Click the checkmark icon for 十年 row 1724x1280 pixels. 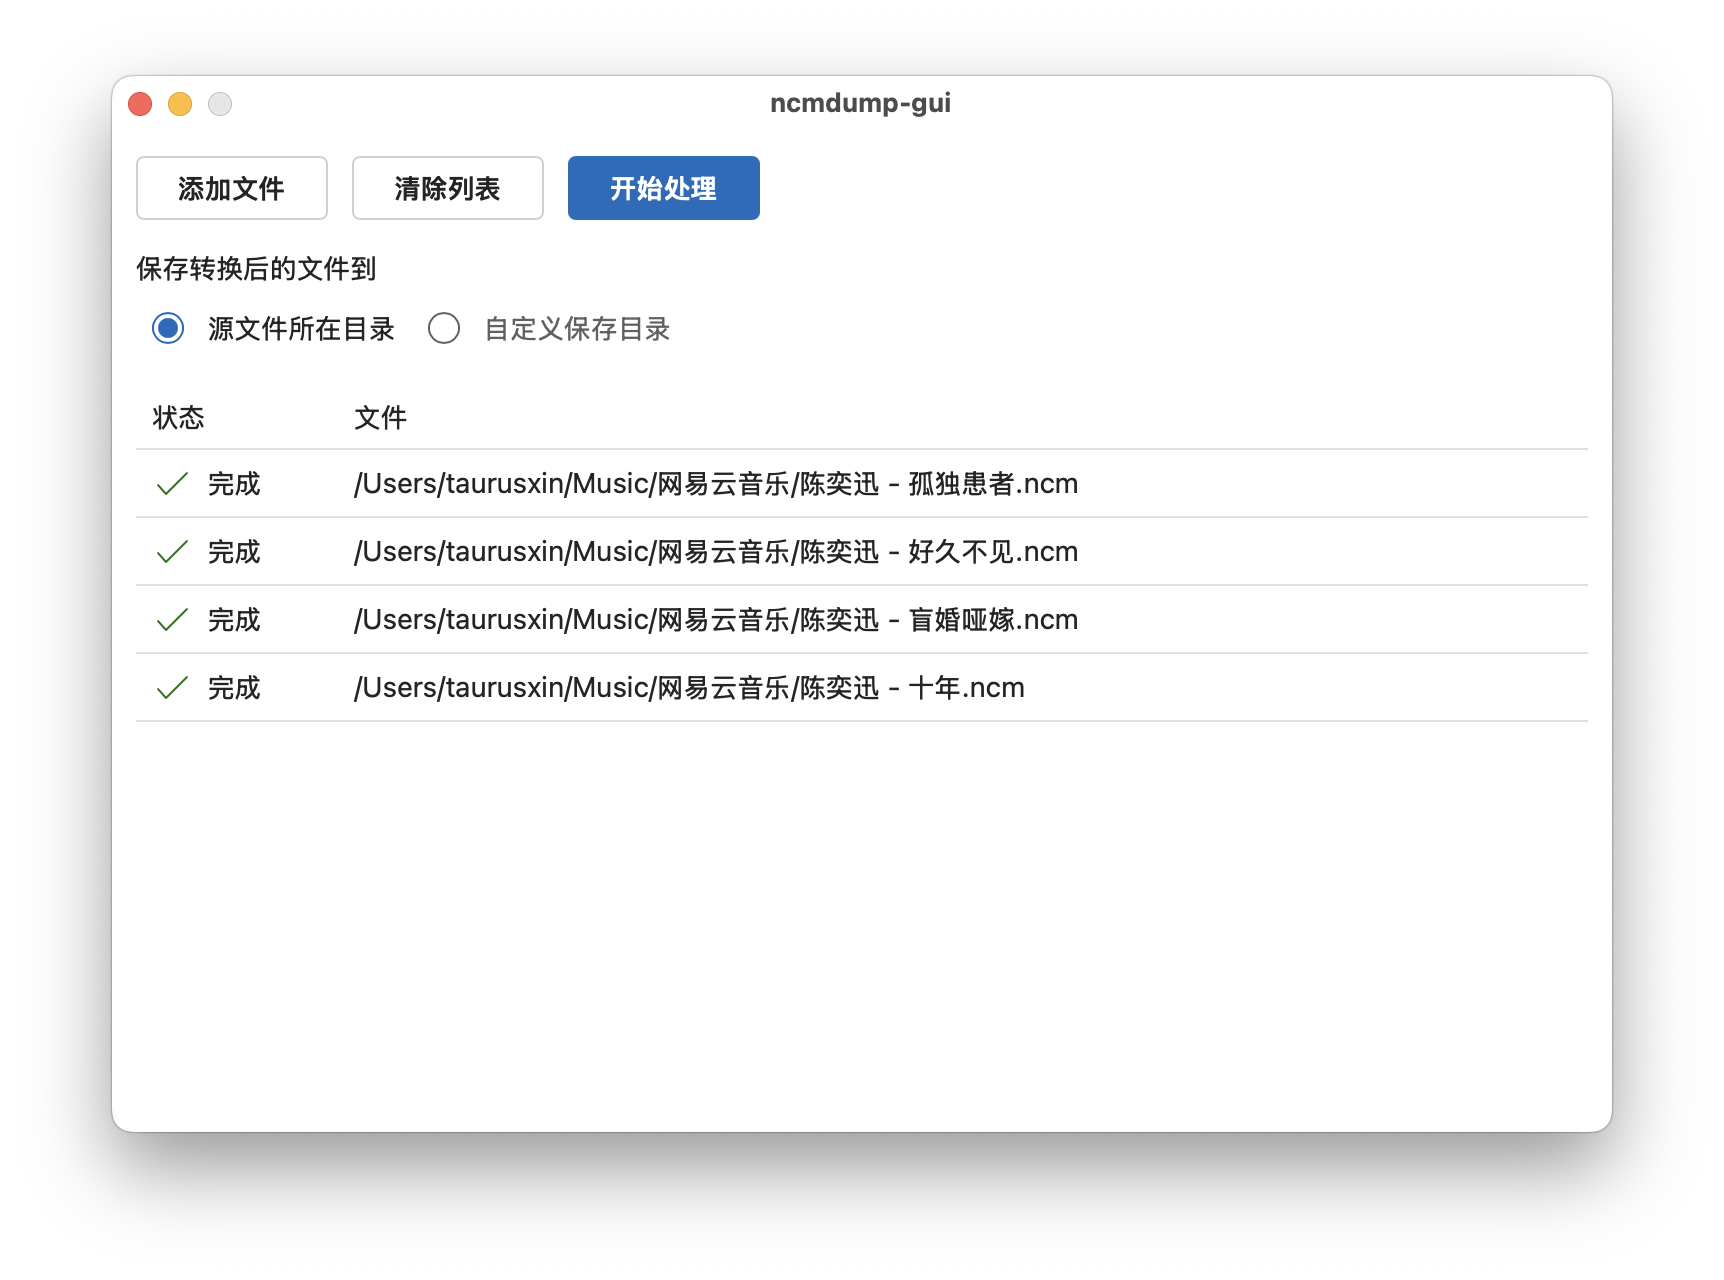[x=172, y=688]
